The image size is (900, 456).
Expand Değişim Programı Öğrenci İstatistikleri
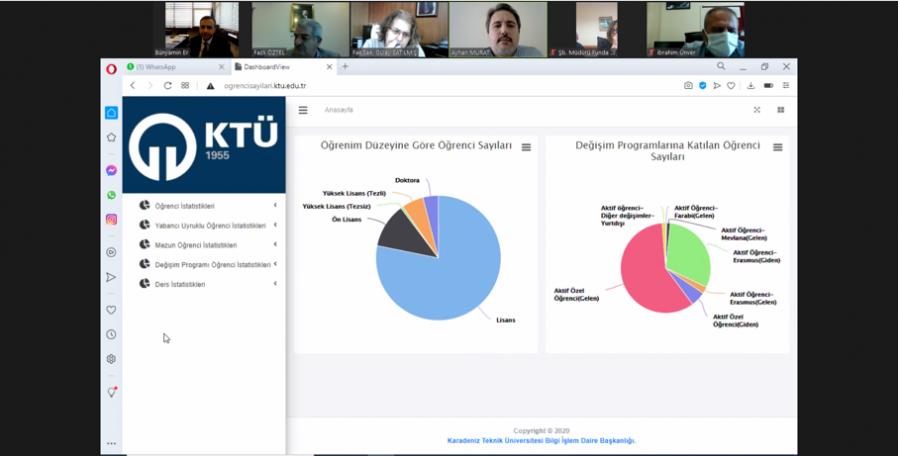pos(212,265)
